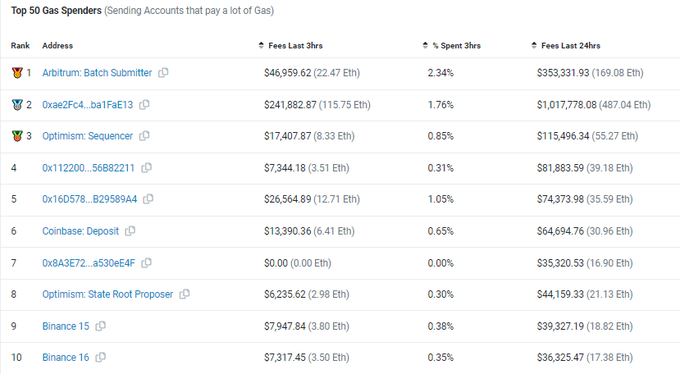
Task: Select the 0.00% spent value
Action: click(x=441, y=263)
